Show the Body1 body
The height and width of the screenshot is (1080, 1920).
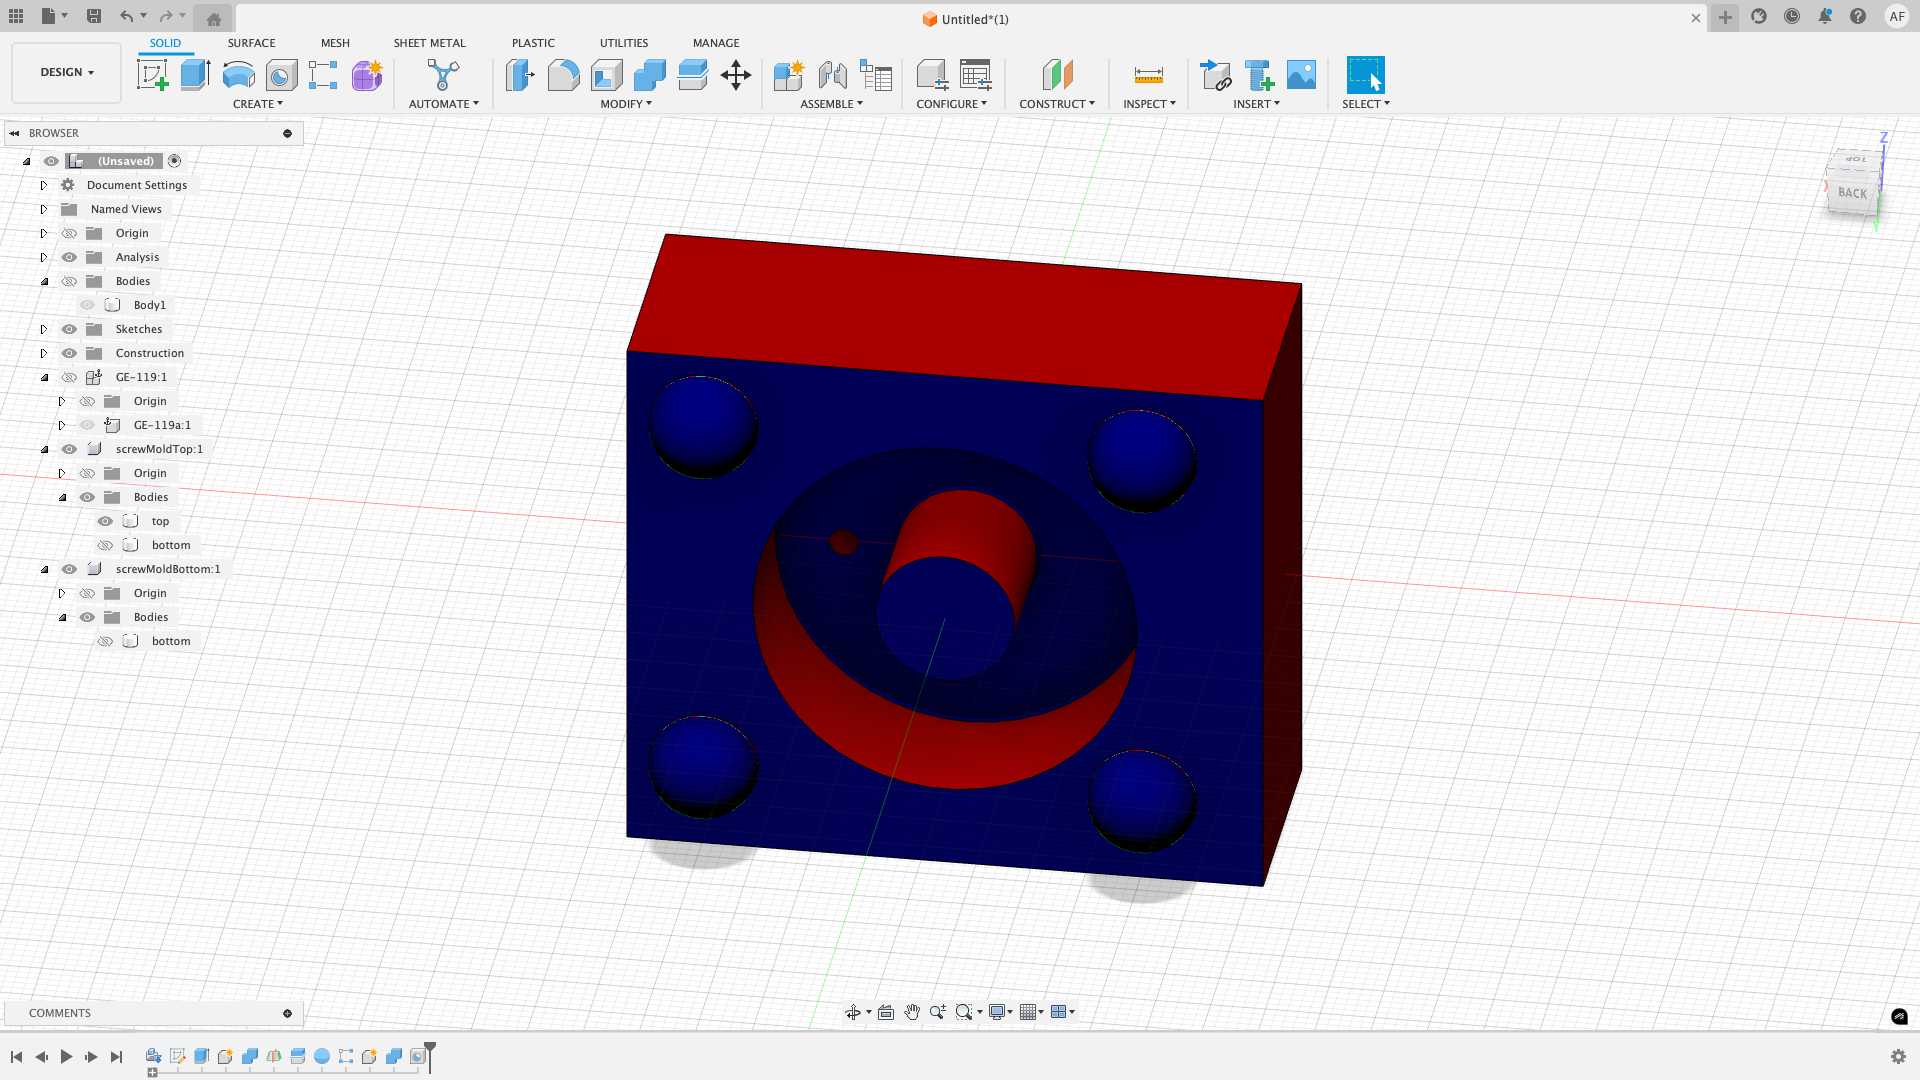(x=87, y=305)
